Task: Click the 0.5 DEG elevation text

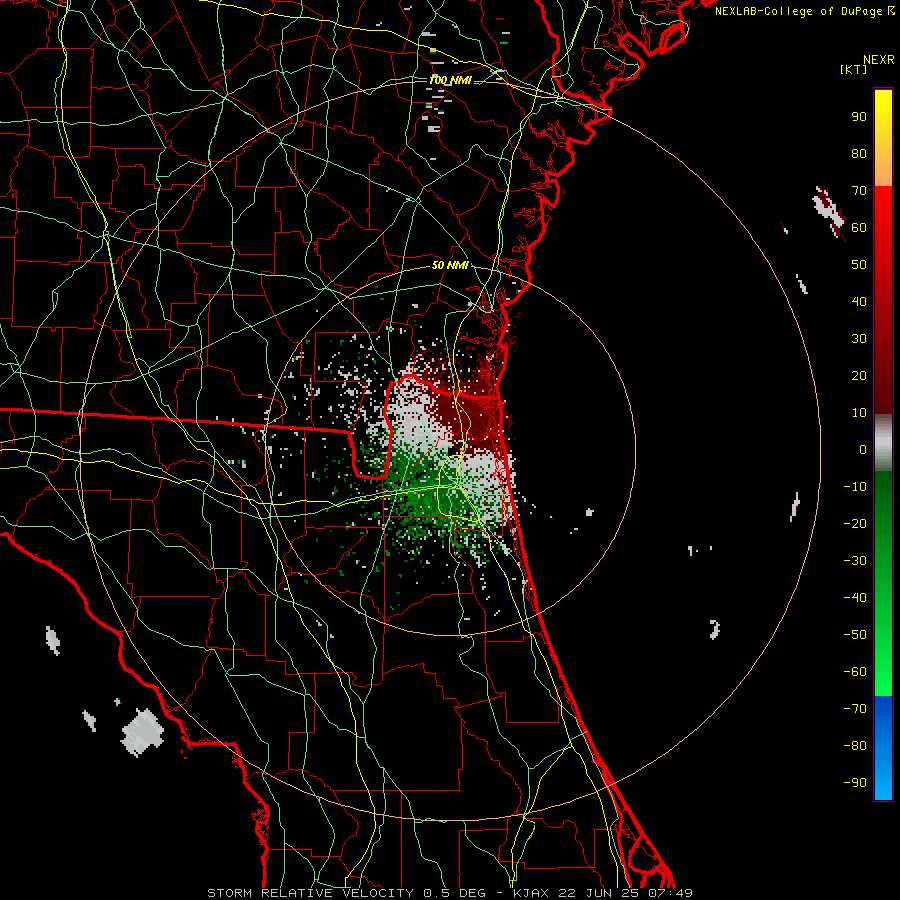Action: click(x=454, y=893)
